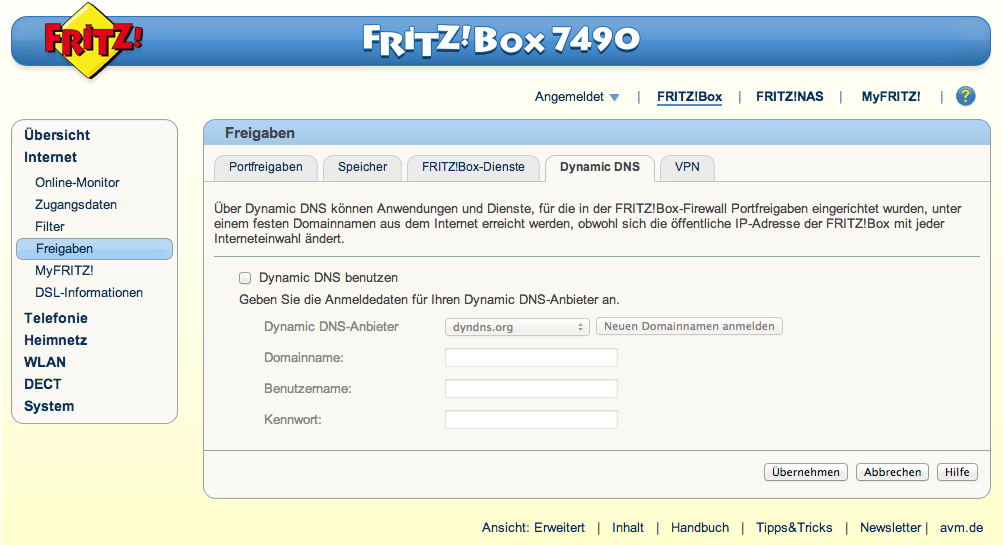Open the FRITZ!Box link in the header
Viewport: 1003px width, 545px height.
coord(690,97)
